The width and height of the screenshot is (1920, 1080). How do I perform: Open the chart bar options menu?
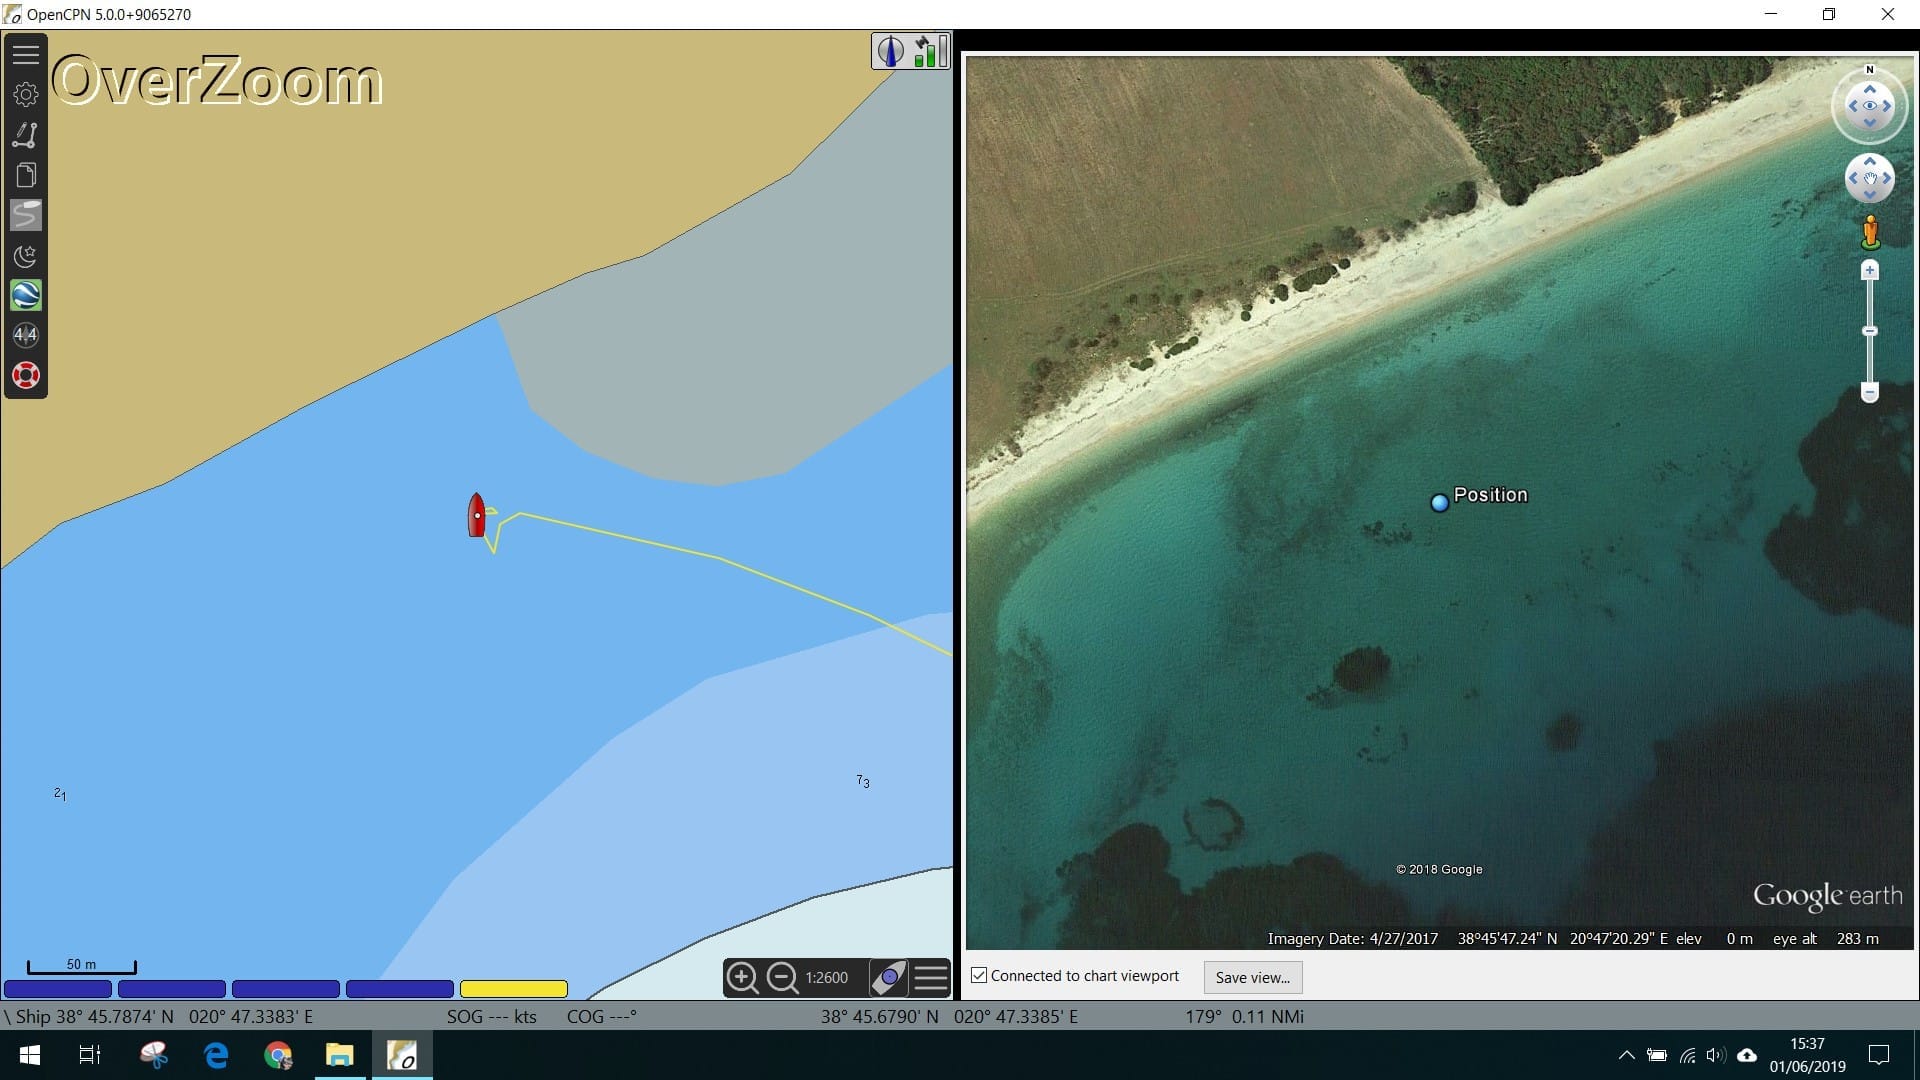(x=930, y=978)
